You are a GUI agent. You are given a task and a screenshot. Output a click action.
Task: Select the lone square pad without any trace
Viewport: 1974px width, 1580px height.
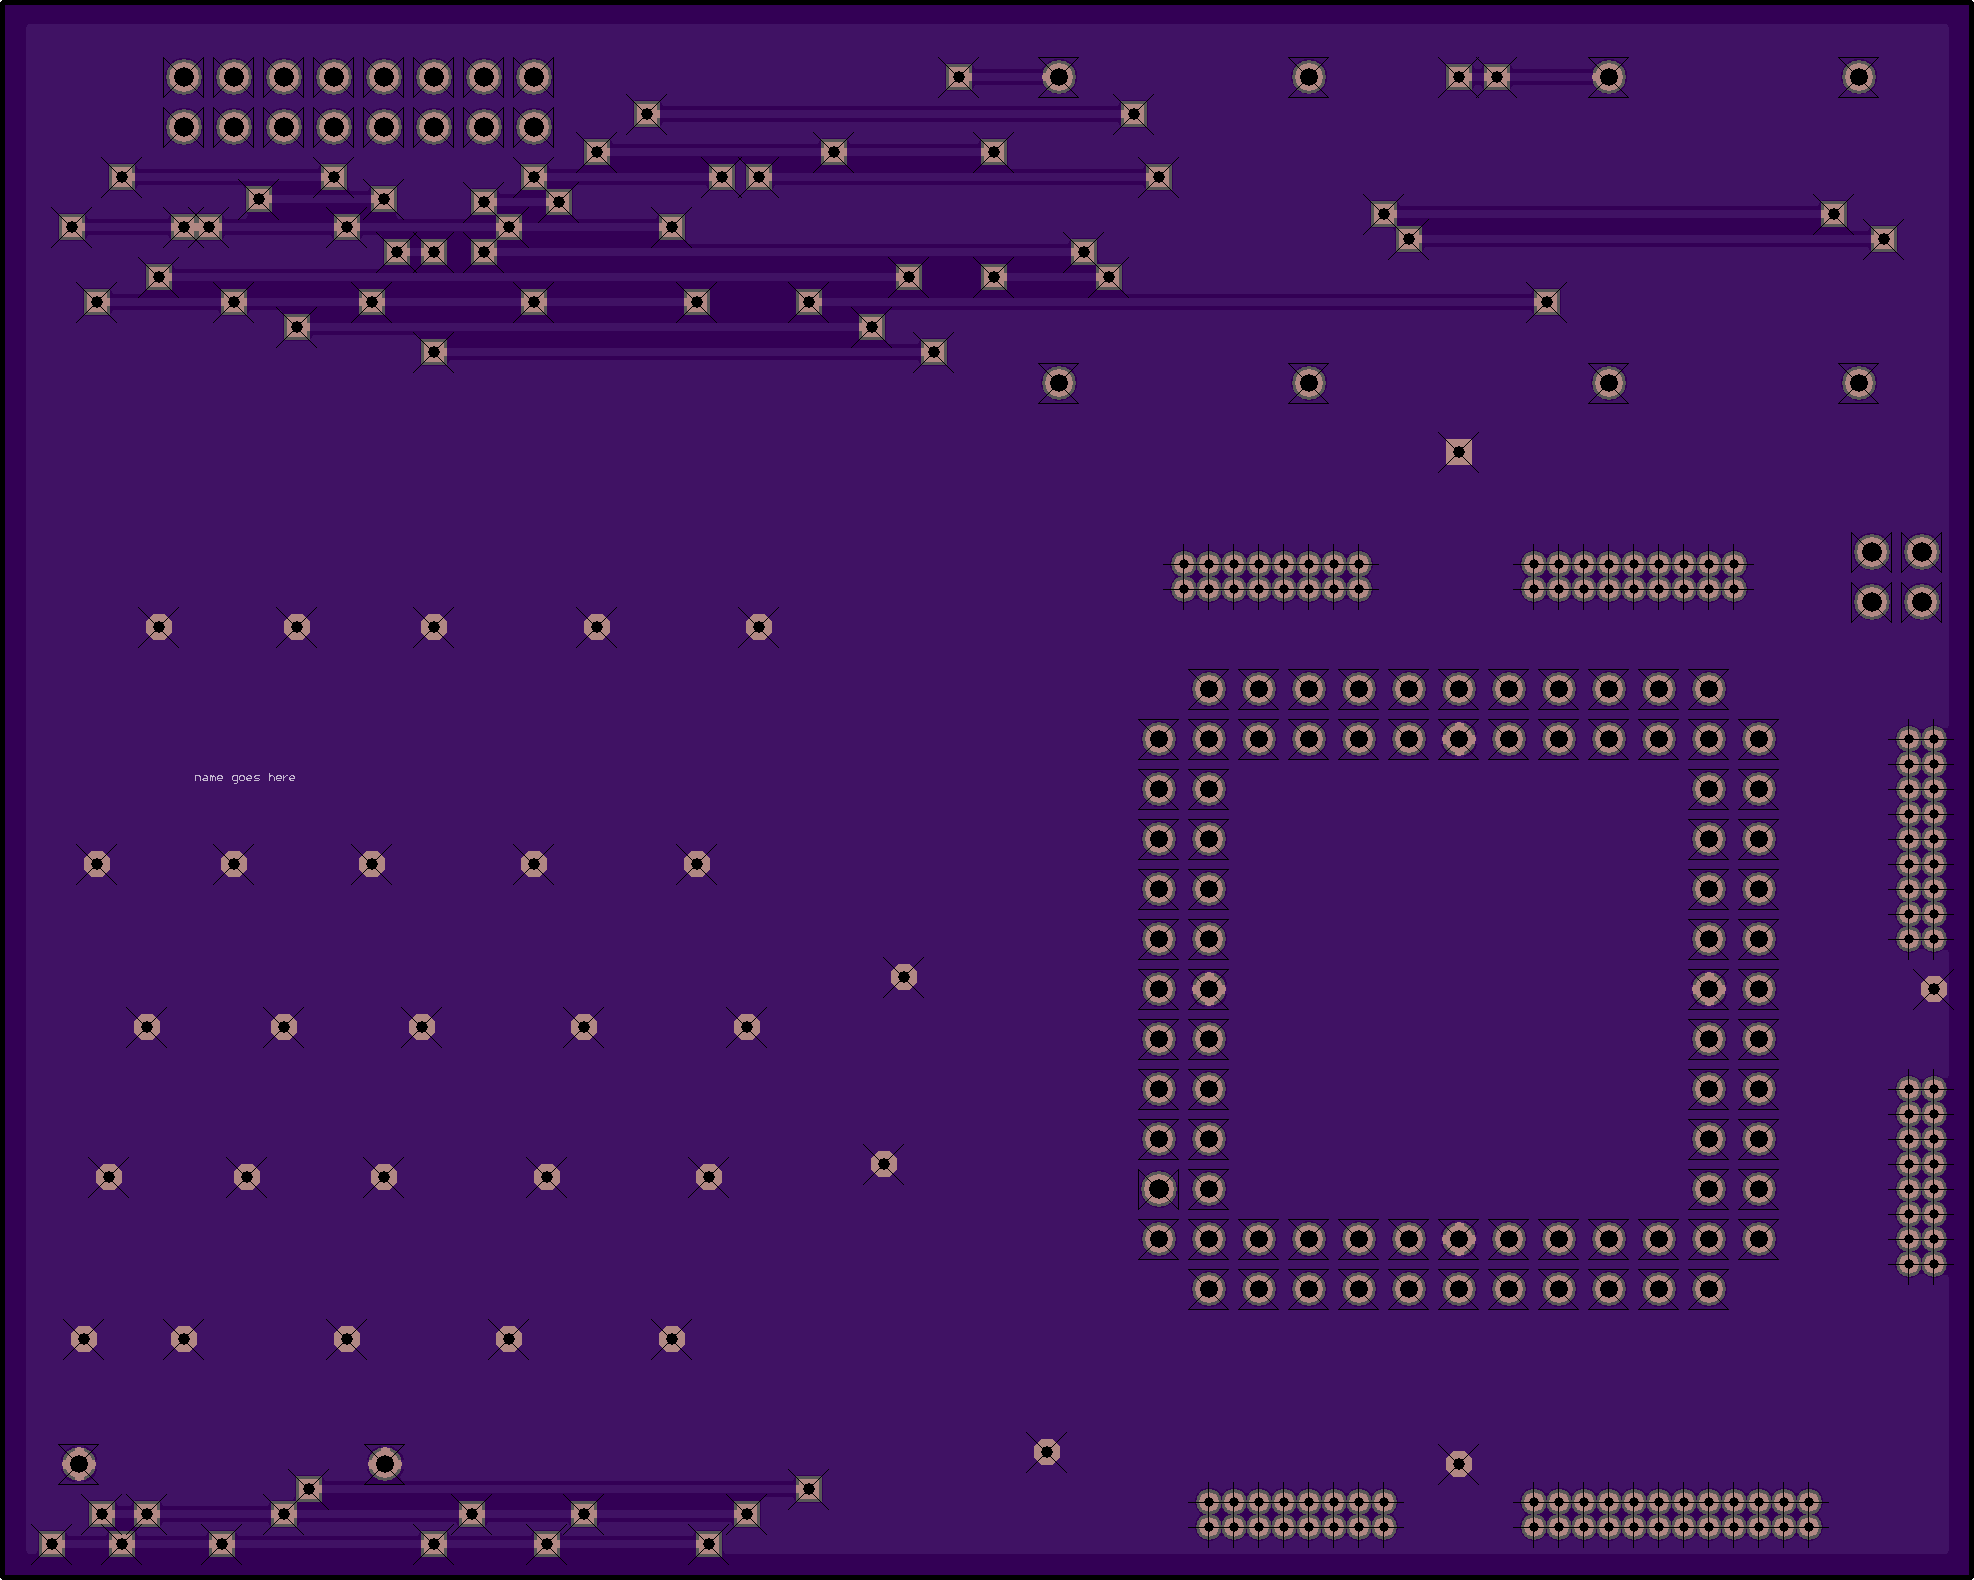click(x=1459, y=453)
